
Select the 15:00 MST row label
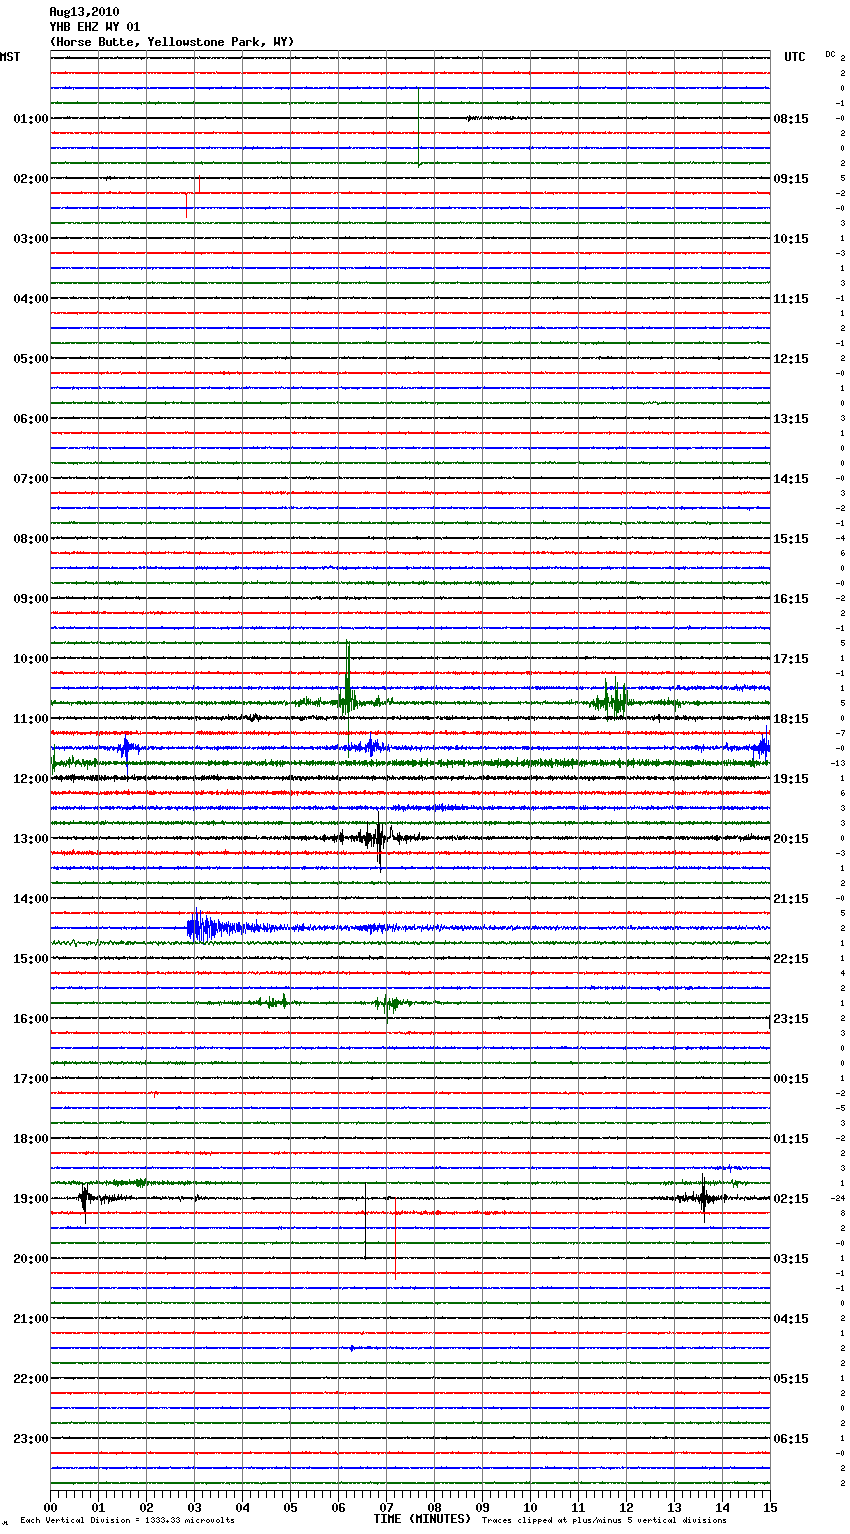31,959
